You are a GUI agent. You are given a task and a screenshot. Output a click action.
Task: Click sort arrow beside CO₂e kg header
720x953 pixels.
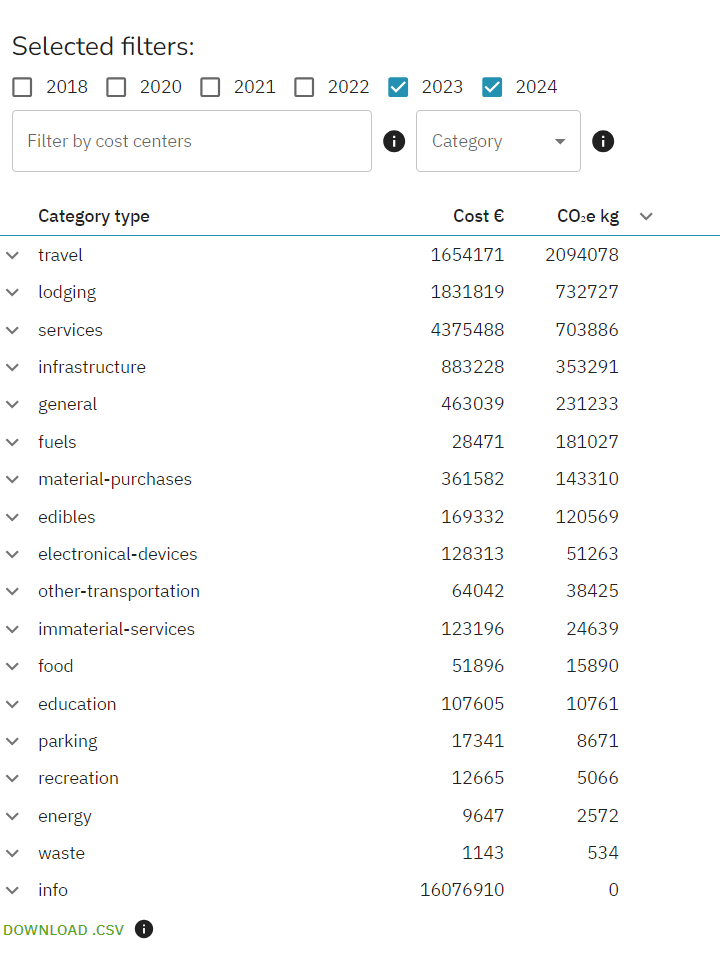coord(646,216)
